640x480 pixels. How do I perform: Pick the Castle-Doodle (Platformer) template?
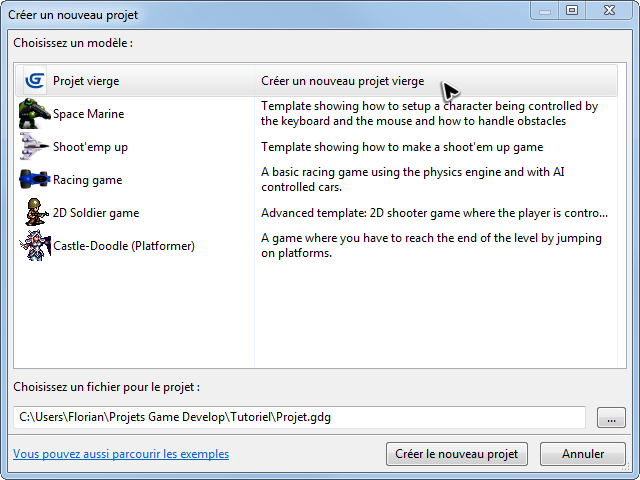pos(124,246)
